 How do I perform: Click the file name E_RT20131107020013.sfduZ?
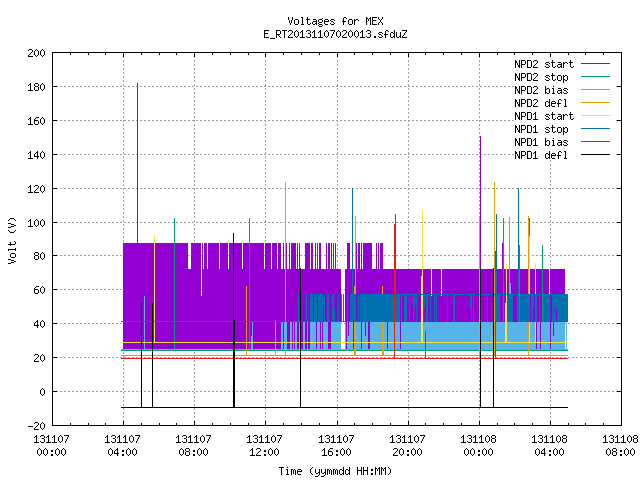coord(335,34)
